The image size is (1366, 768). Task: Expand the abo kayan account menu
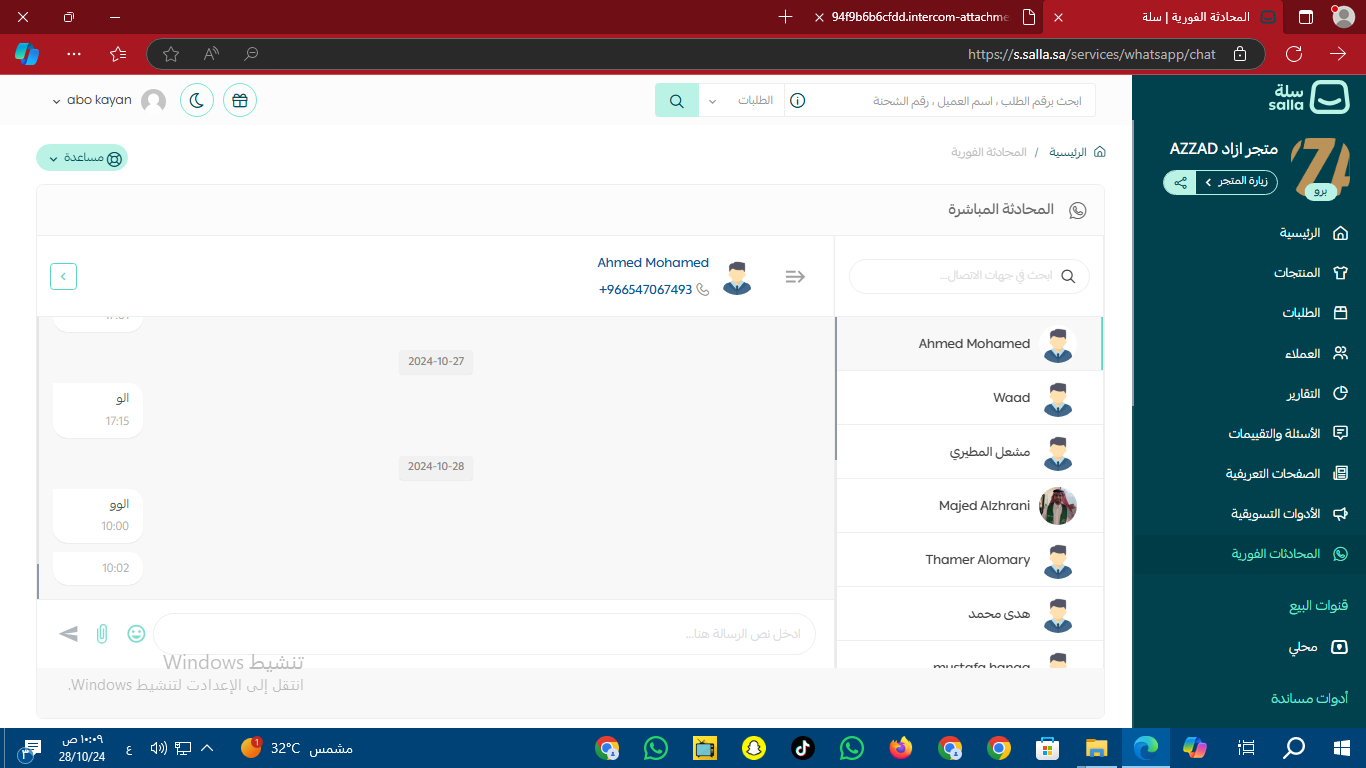tap(99, 101)
